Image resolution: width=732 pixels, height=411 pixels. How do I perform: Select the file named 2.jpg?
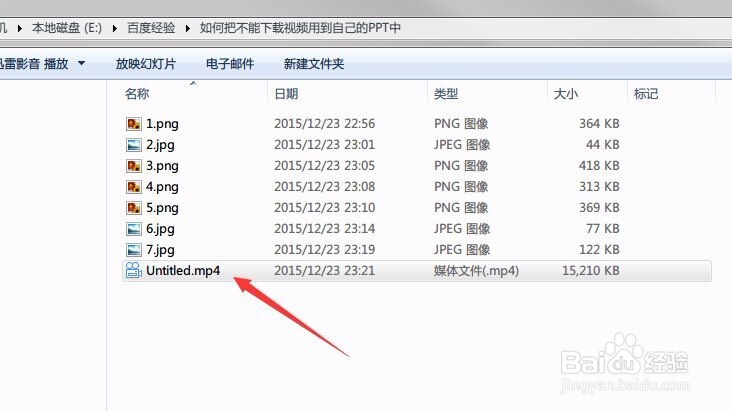160,145
